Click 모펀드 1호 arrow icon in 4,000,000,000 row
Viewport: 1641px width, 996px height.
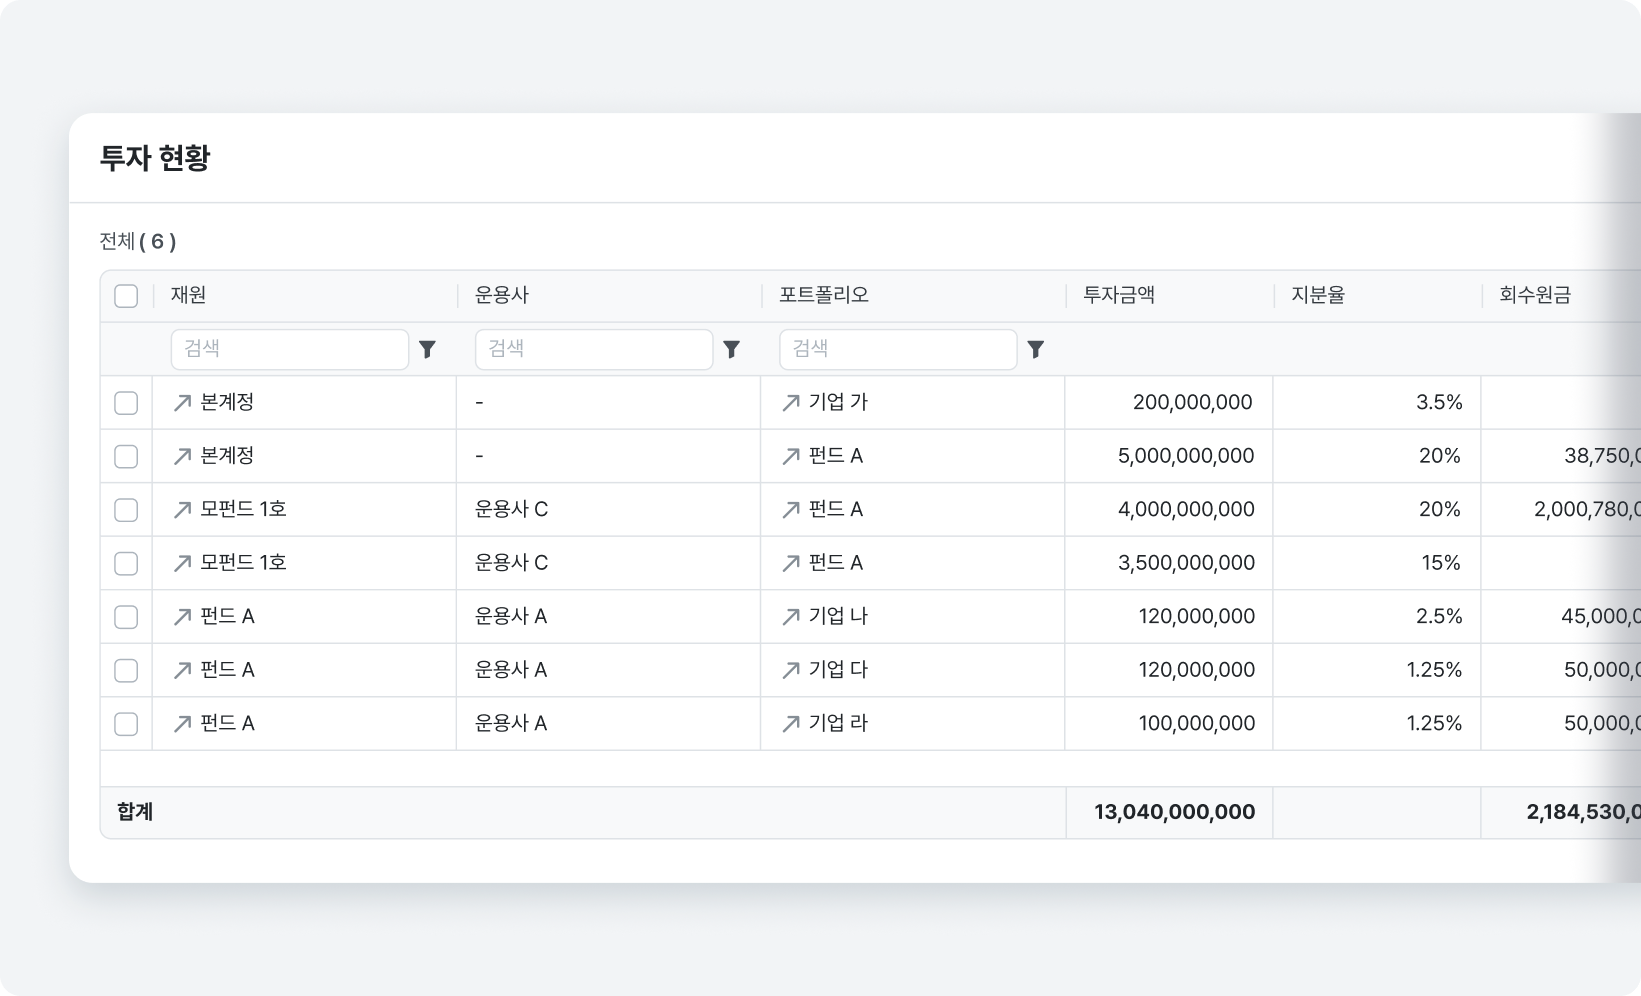click(182, 509)
